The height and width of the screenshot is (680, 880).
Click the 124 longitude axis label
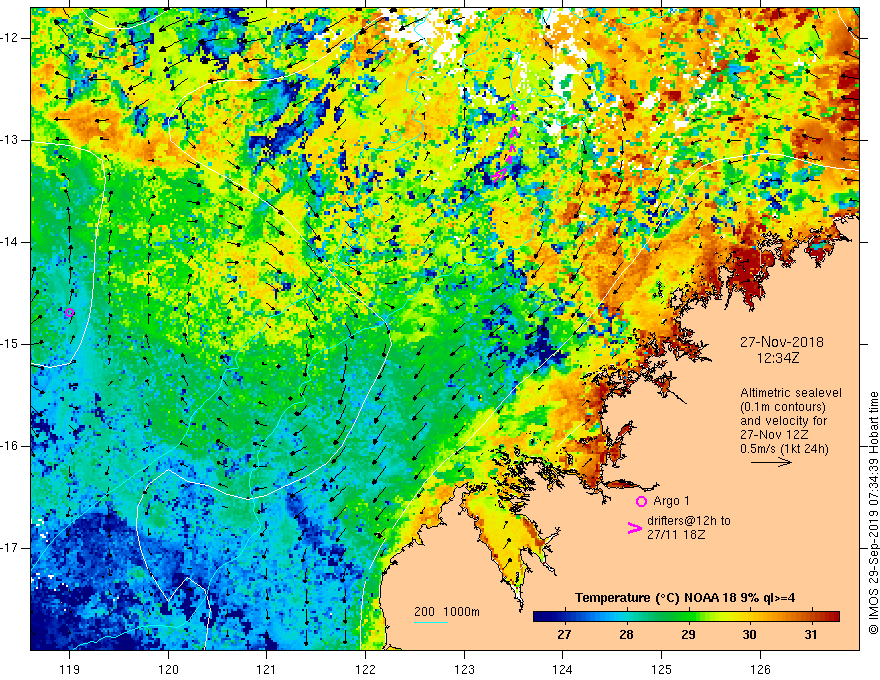(x=562, y=669)
